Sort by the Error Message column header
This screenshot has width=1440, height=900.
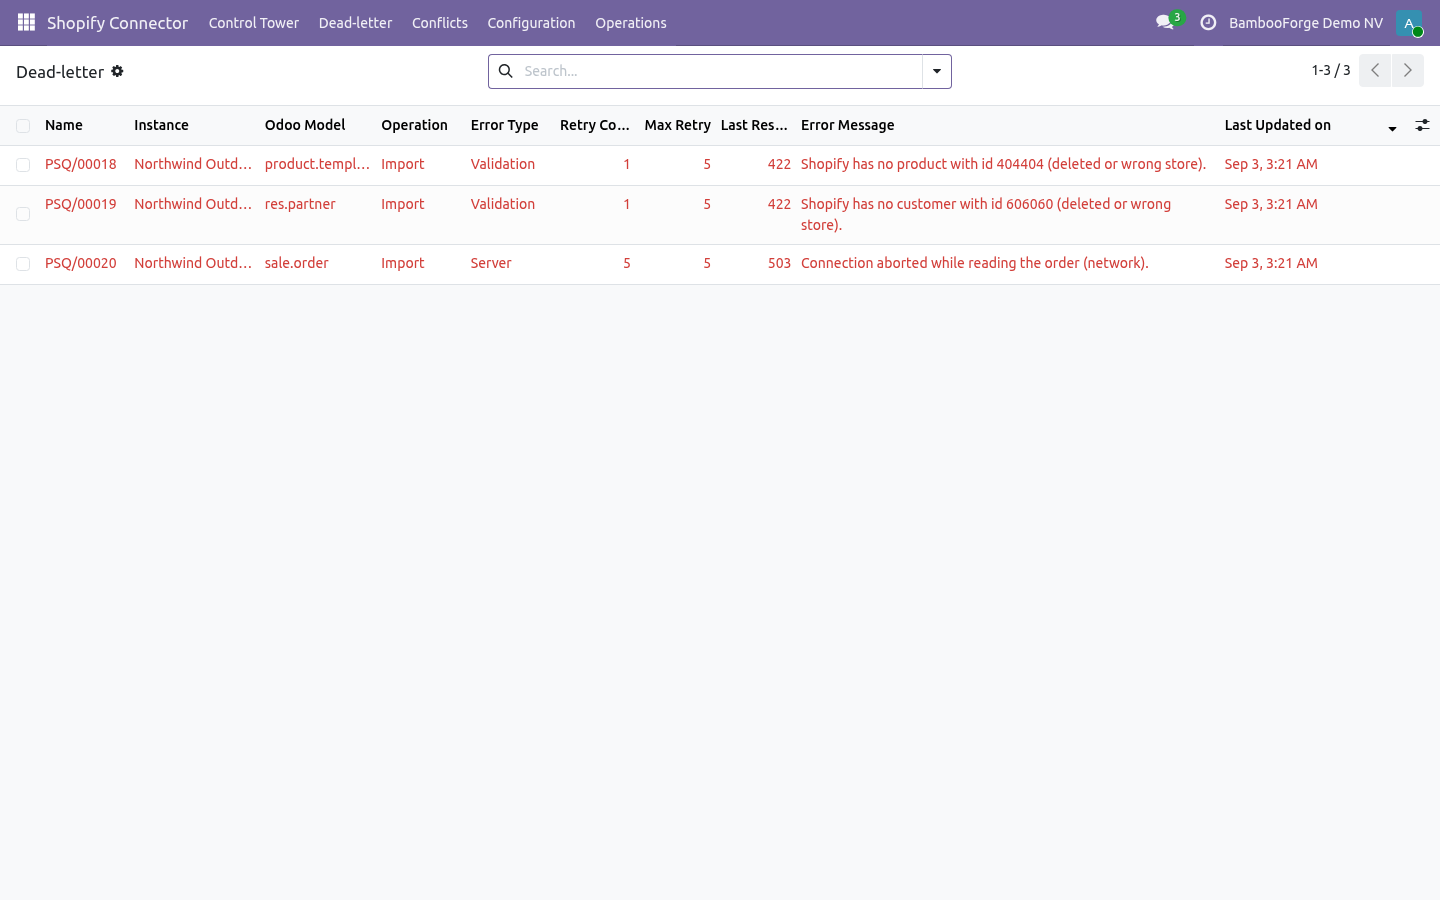pyautogui.click(x=848, y=125)
